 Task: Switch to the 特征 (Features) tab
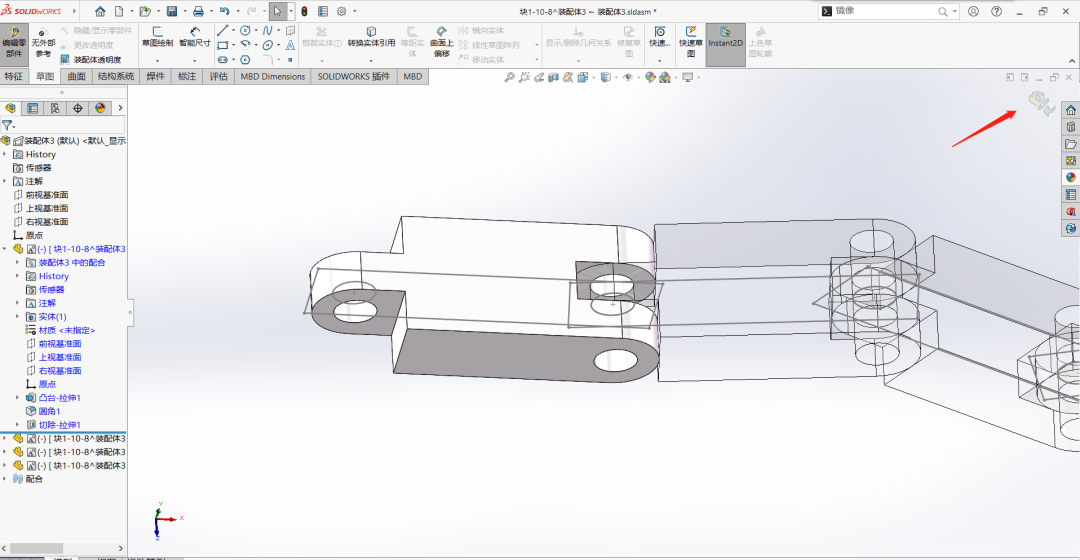(x=13, y=76)
